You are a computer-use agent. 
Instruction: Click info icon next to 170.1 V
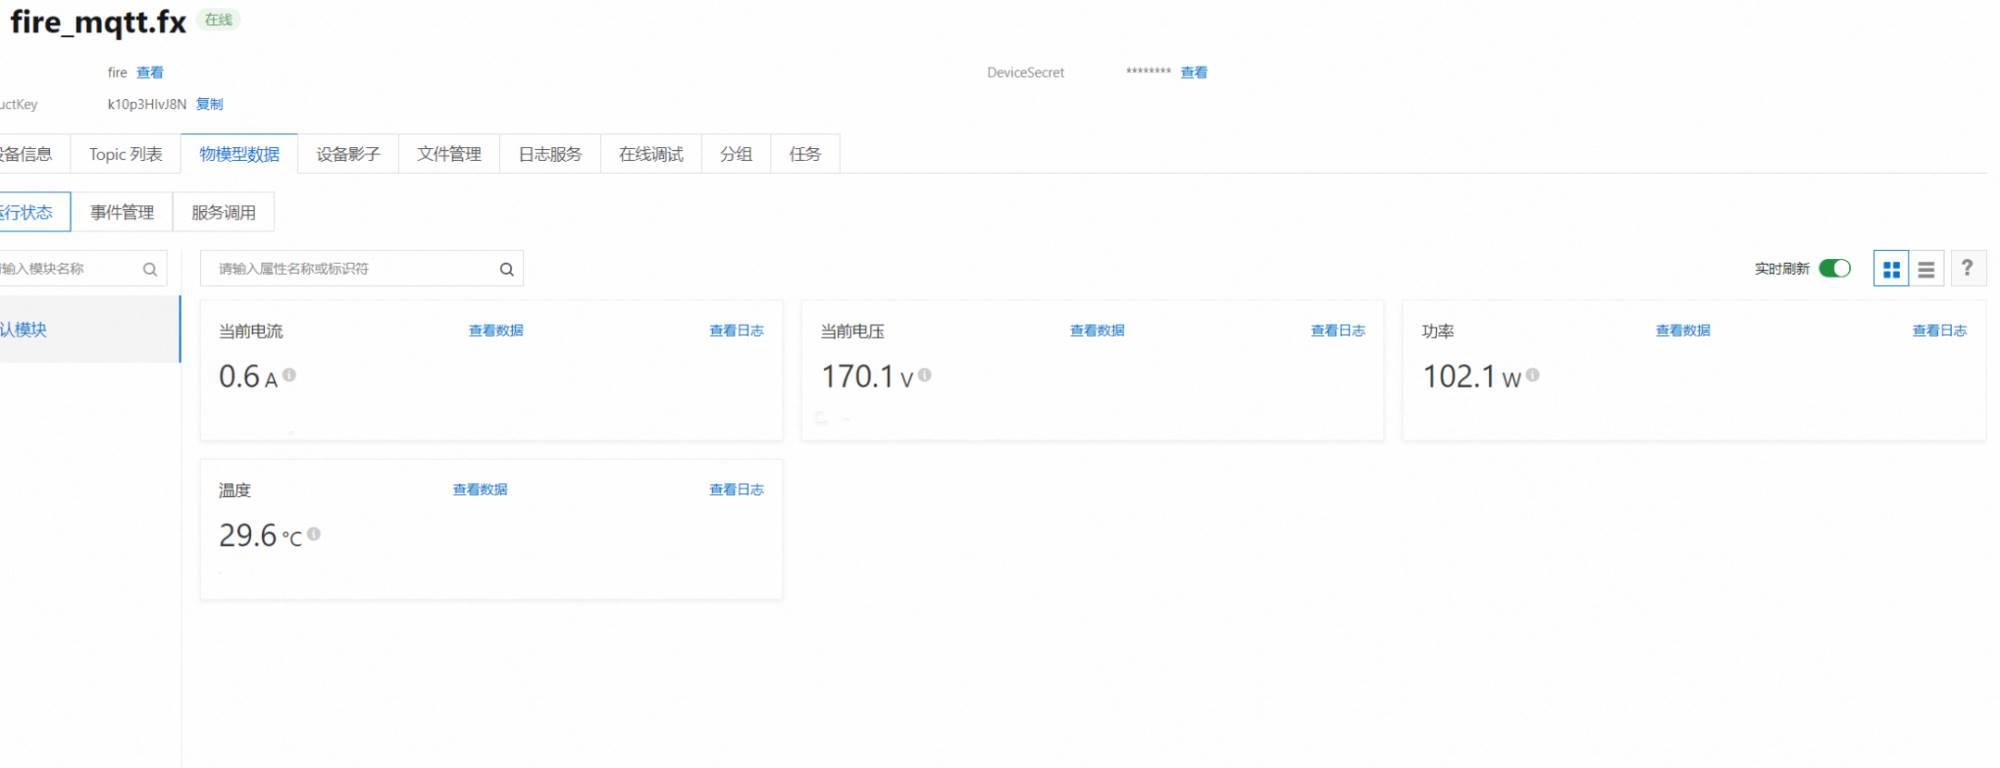click(x=925, y=375)
